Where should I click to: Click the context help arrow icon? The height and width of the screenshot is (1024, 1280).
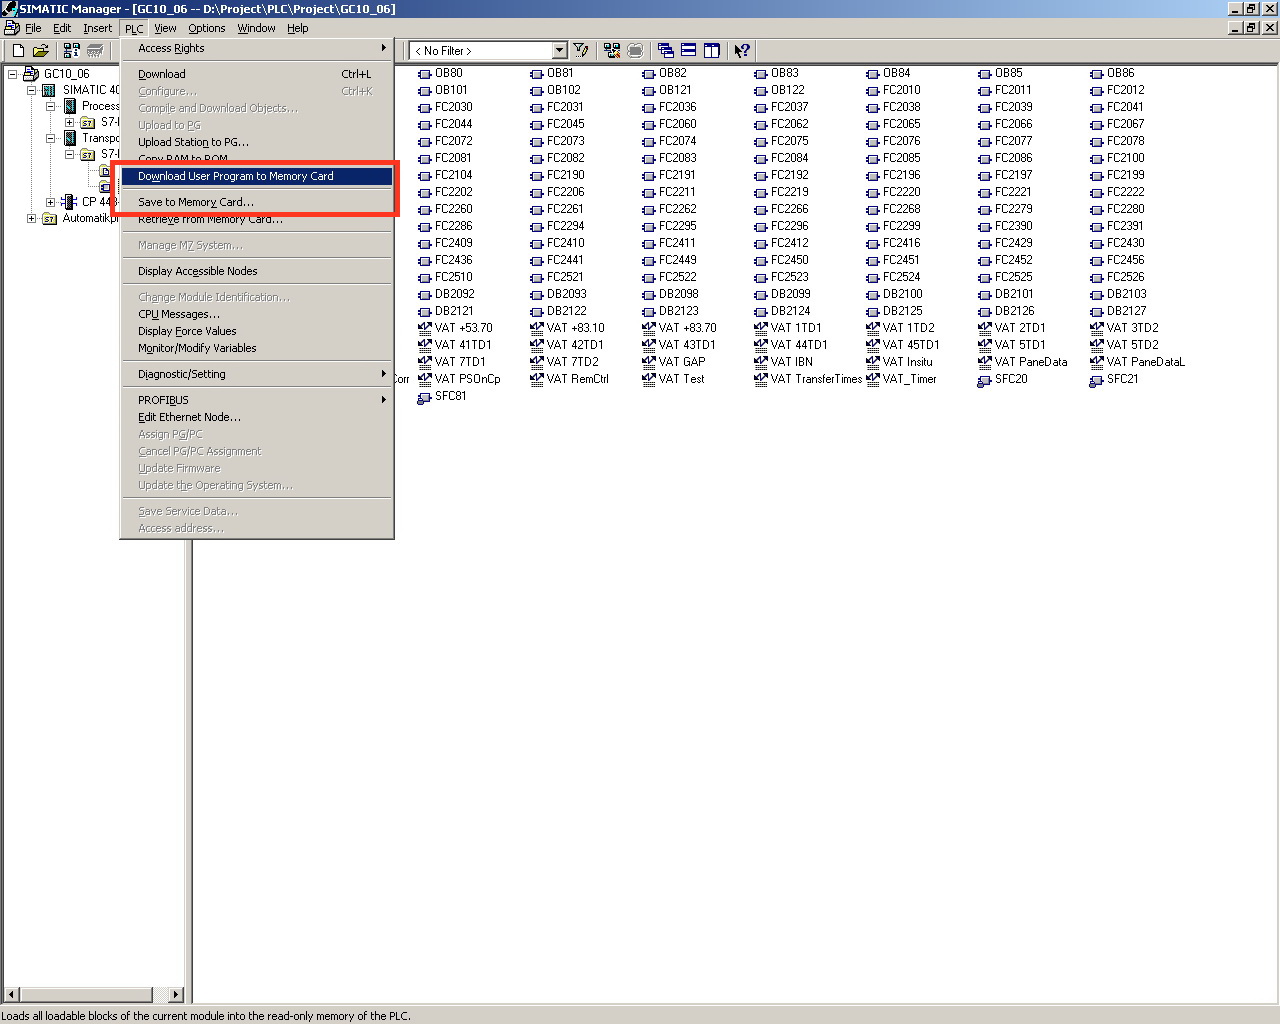[x=742, y=50]
